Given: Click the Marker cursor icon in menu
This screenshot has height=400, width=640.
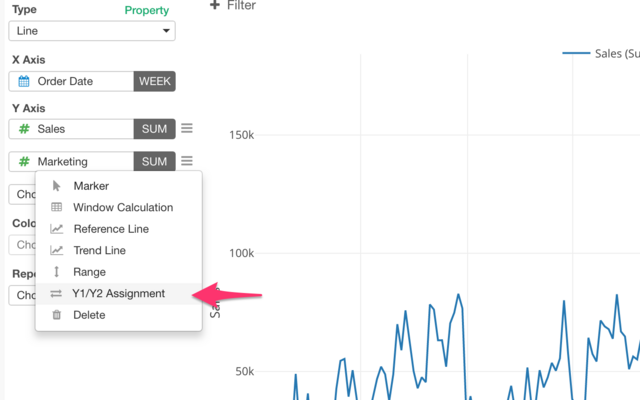Looking at the screenshot, I should (56, 186).
